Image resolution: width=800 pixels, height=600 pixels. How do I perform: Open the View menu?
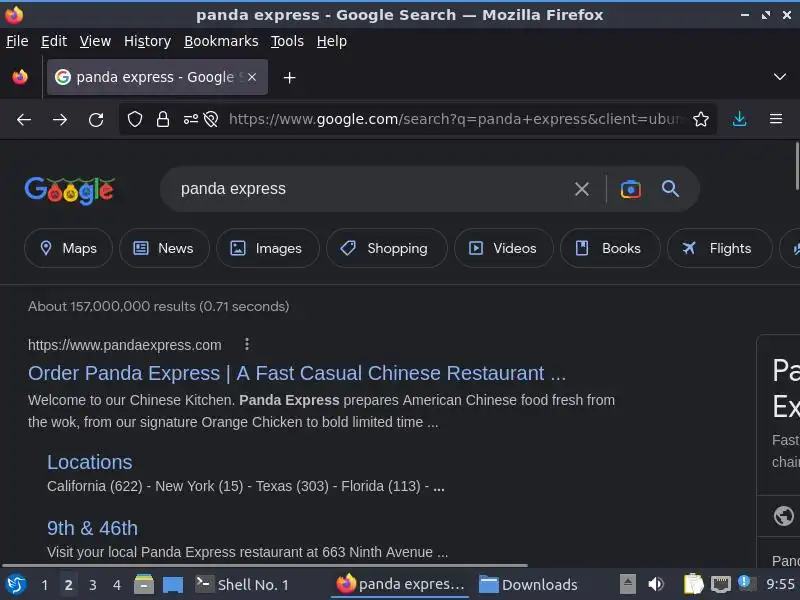(x=95, y=41)
